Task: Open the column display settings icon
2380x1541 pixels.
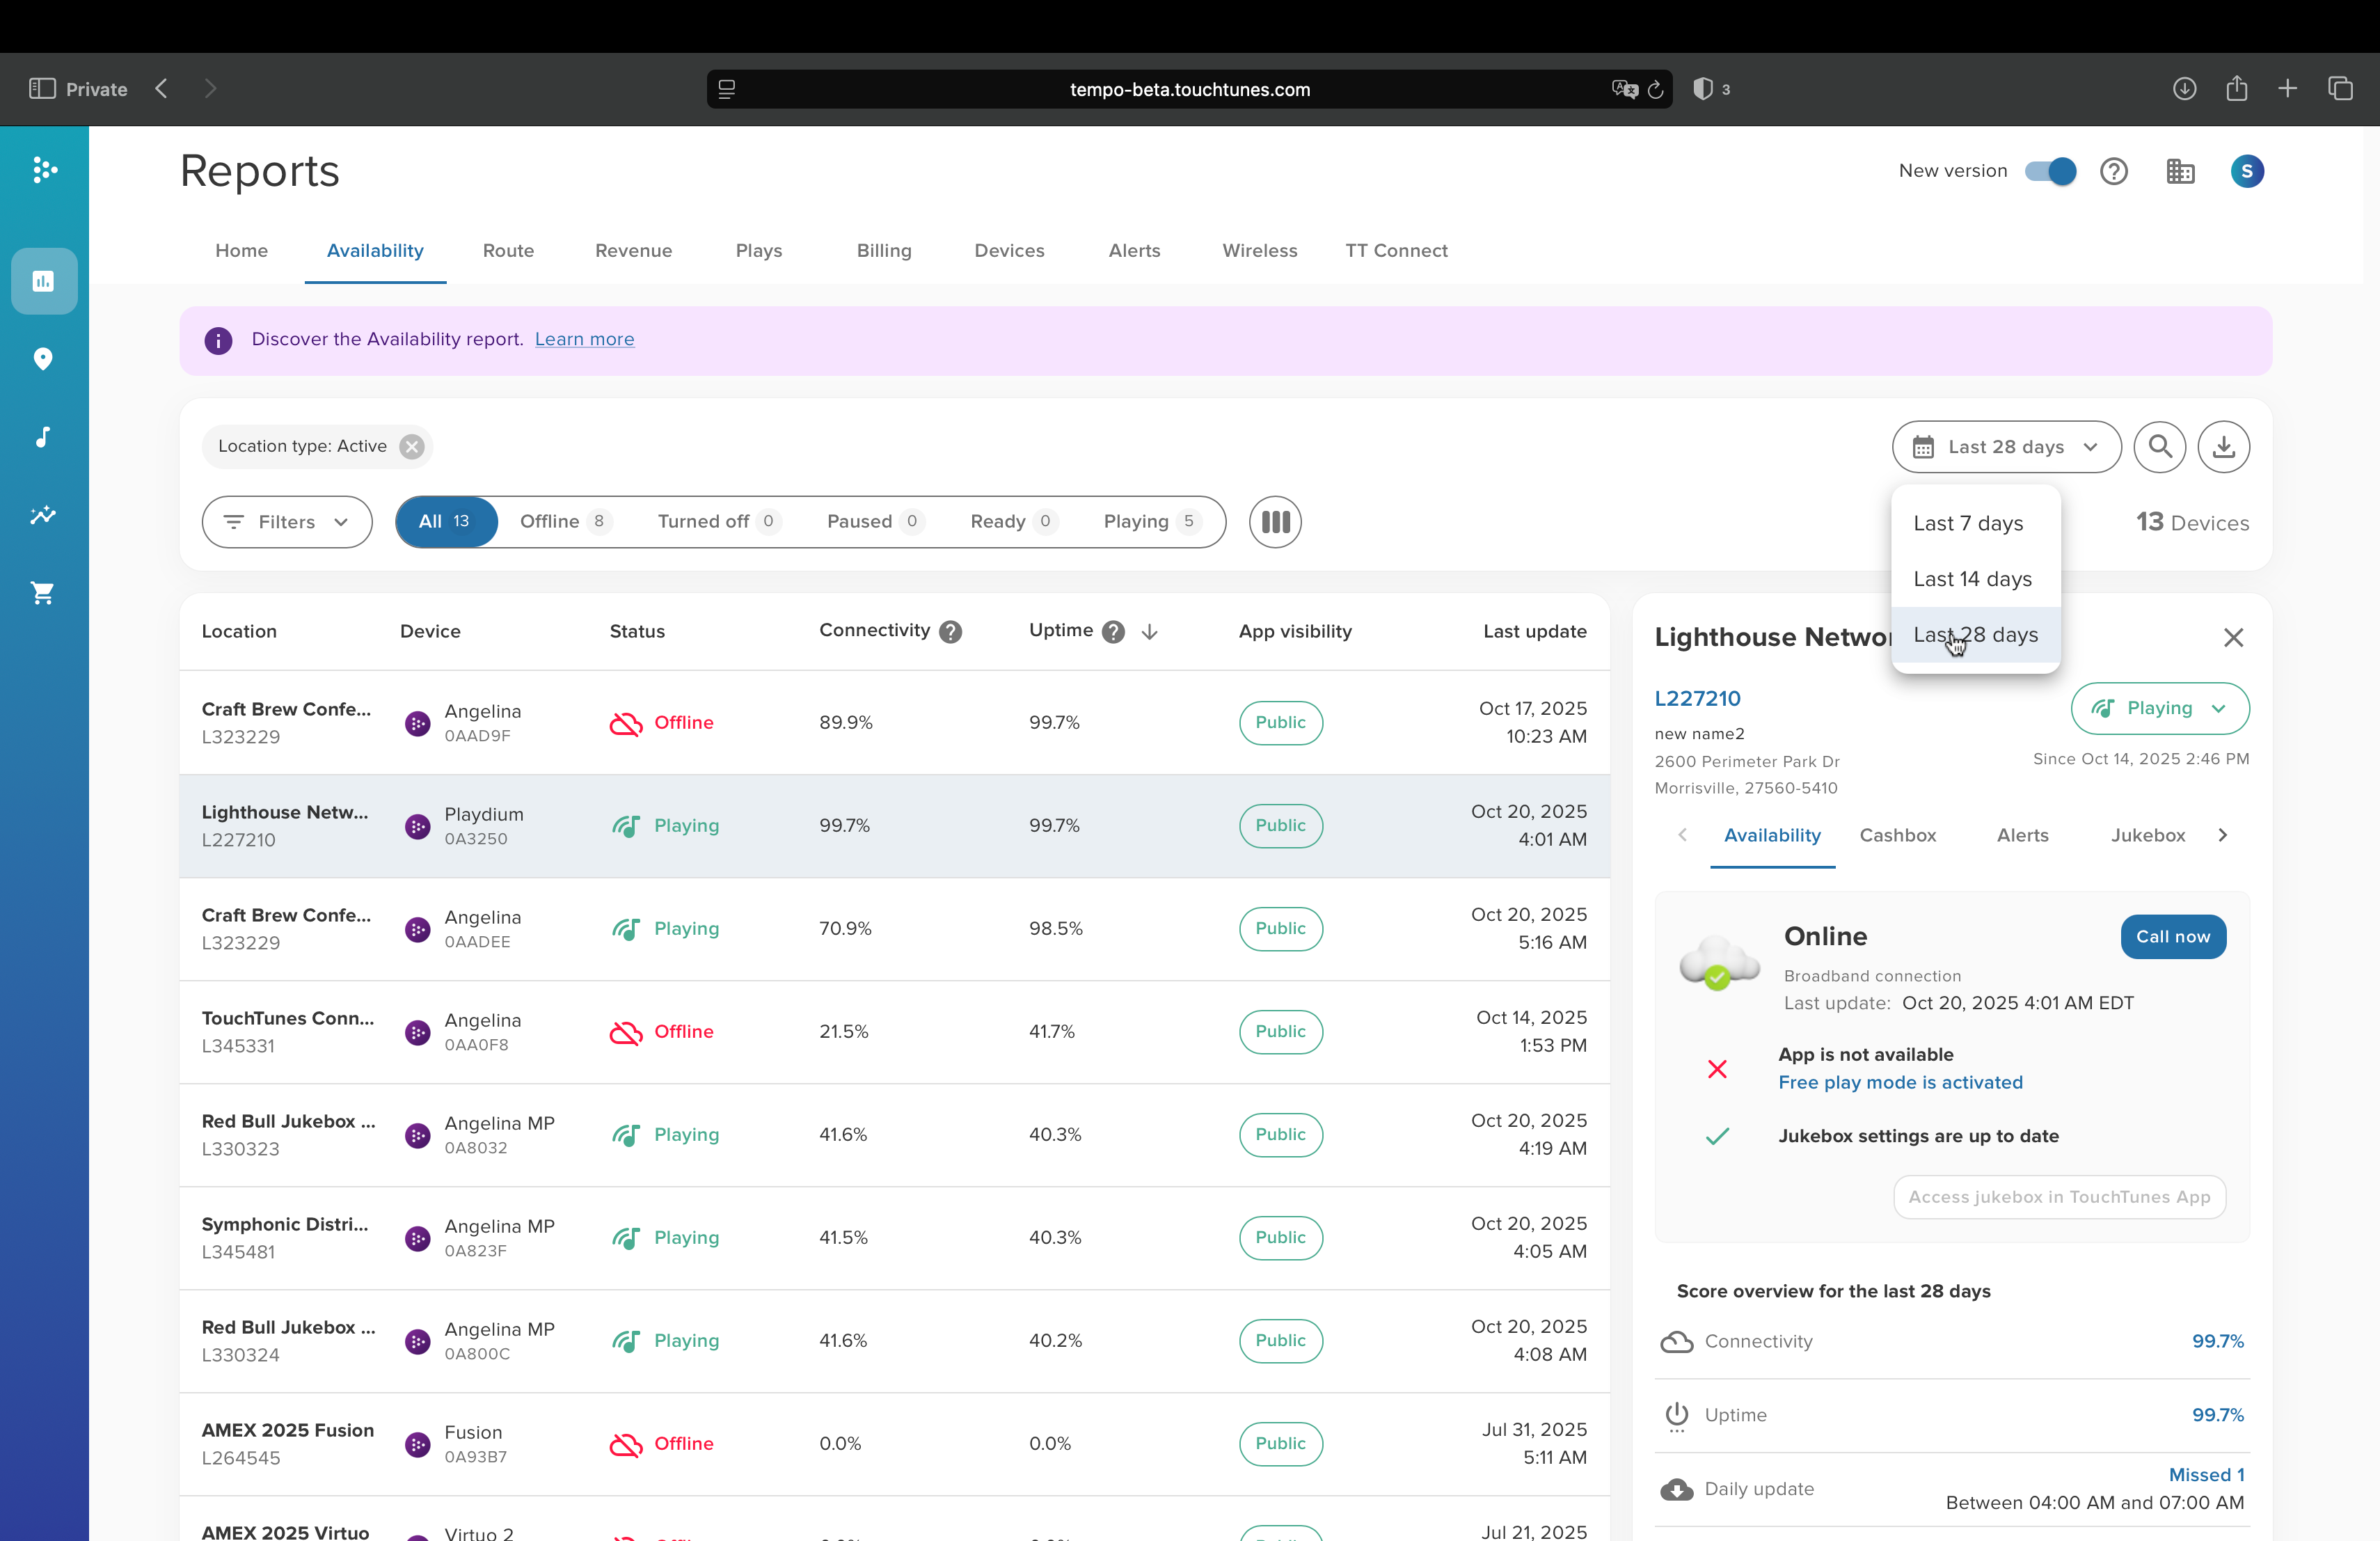Action: [1275, 522]
